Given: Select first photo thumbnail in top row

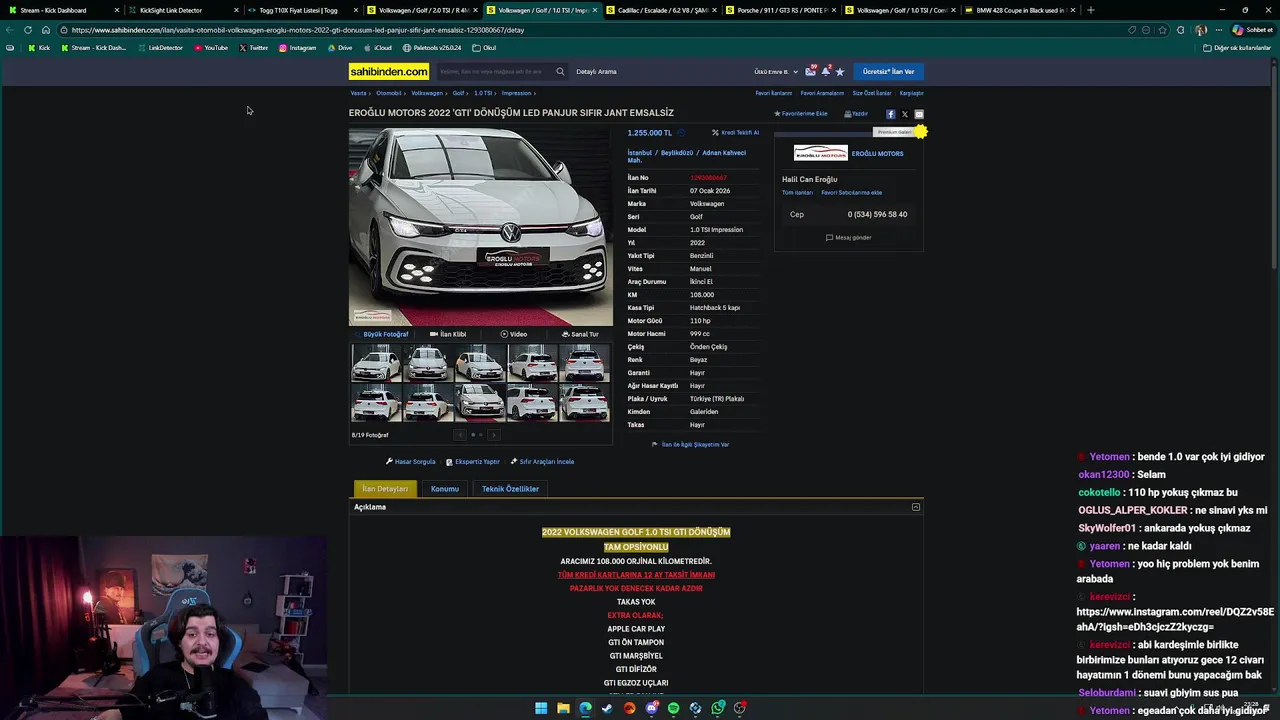Looking at the screenshot, I should (376, 363).
